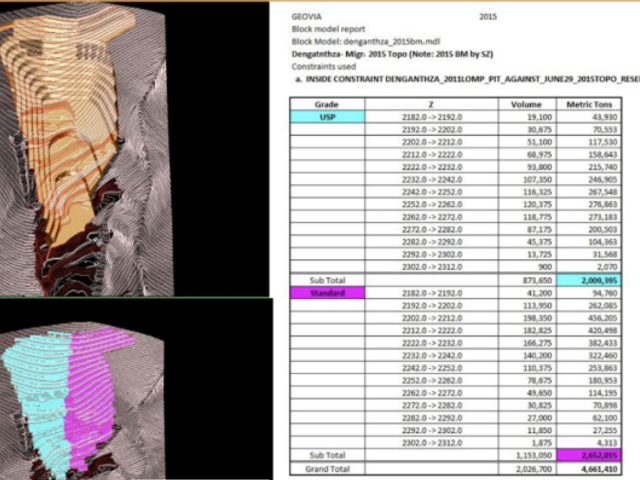The image size is (640, 480).
Task: Click the INSIDE CONSTRAINT line text
Action: tap(467, 79)
